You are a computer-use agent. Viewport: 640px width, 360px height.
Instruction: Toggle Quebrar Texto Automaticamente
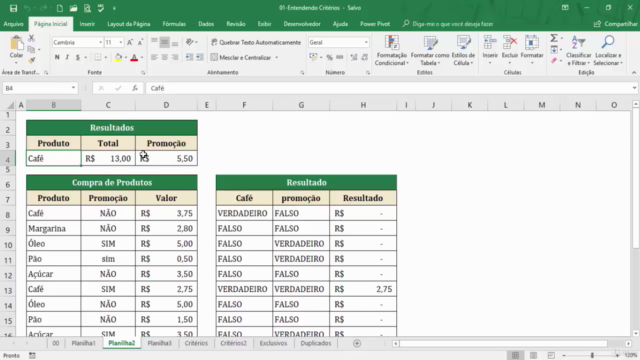click(x=256, y=42)
